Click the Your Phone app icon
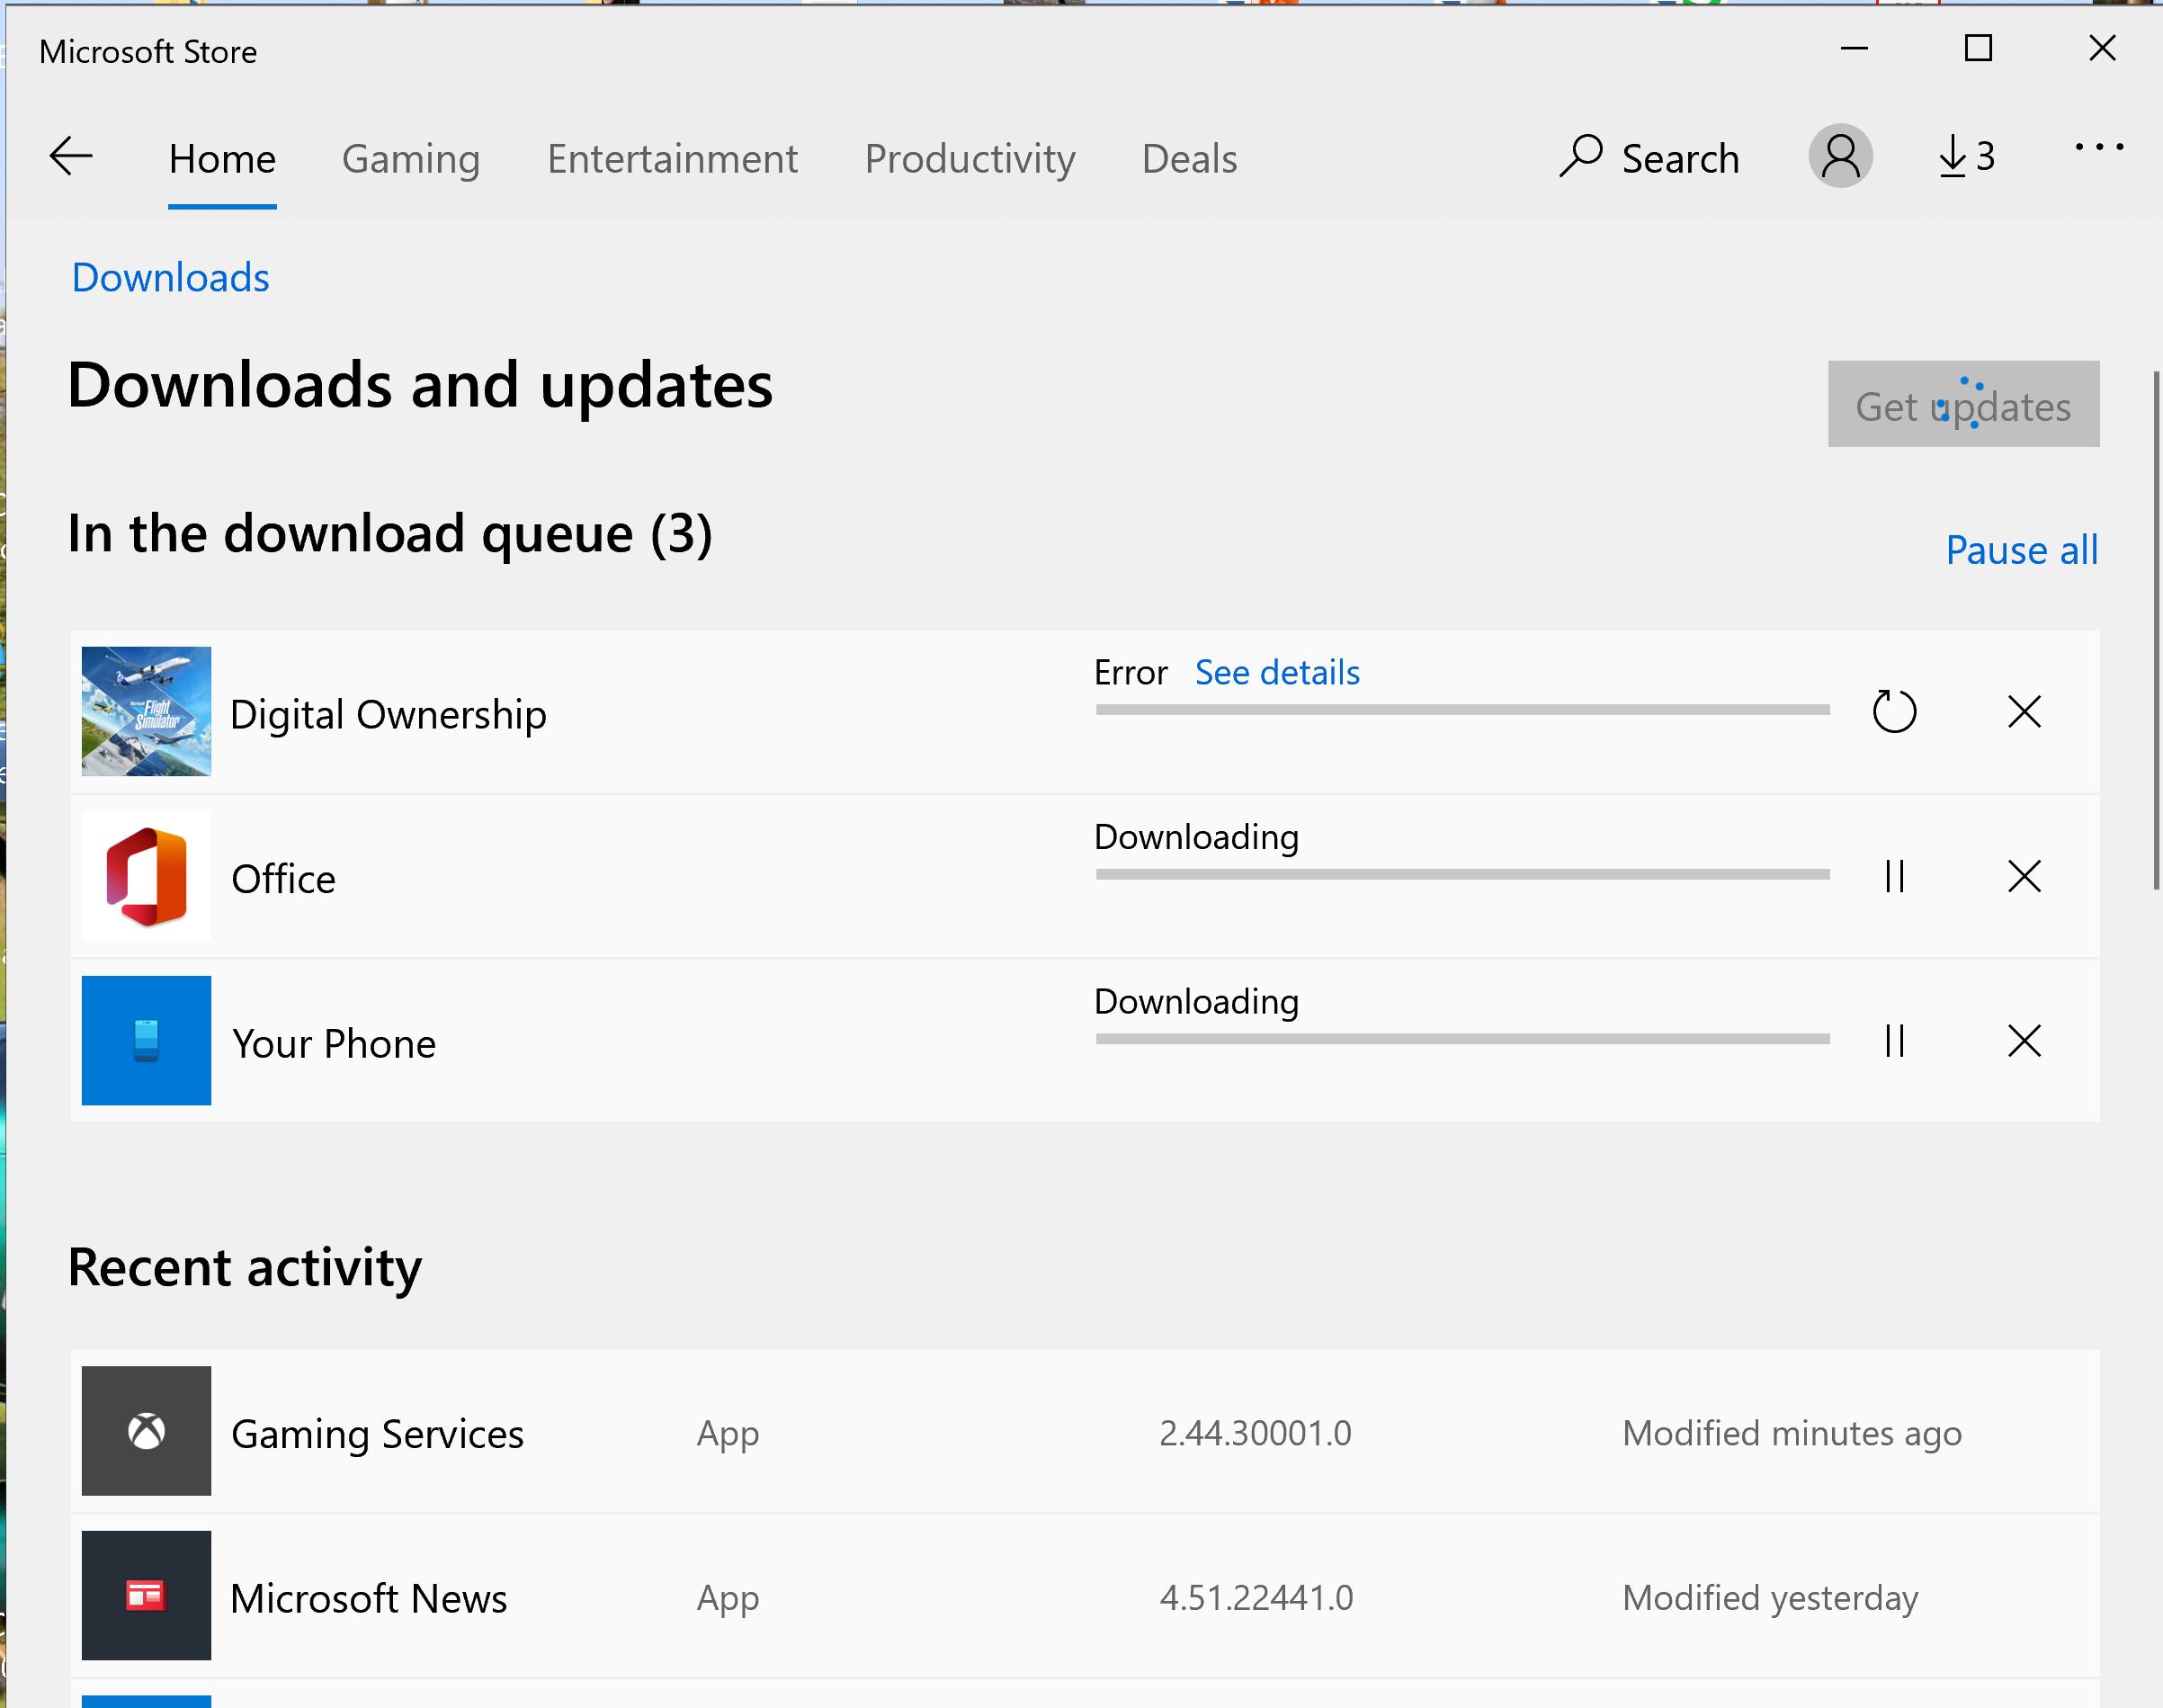Screen dimensions: 2163x1708 coord(146,1040)
